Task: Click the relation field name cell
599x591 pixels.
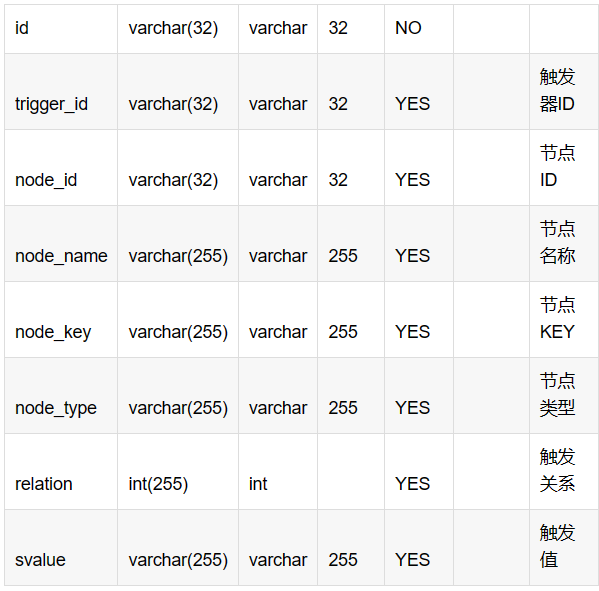Action: 61,472
